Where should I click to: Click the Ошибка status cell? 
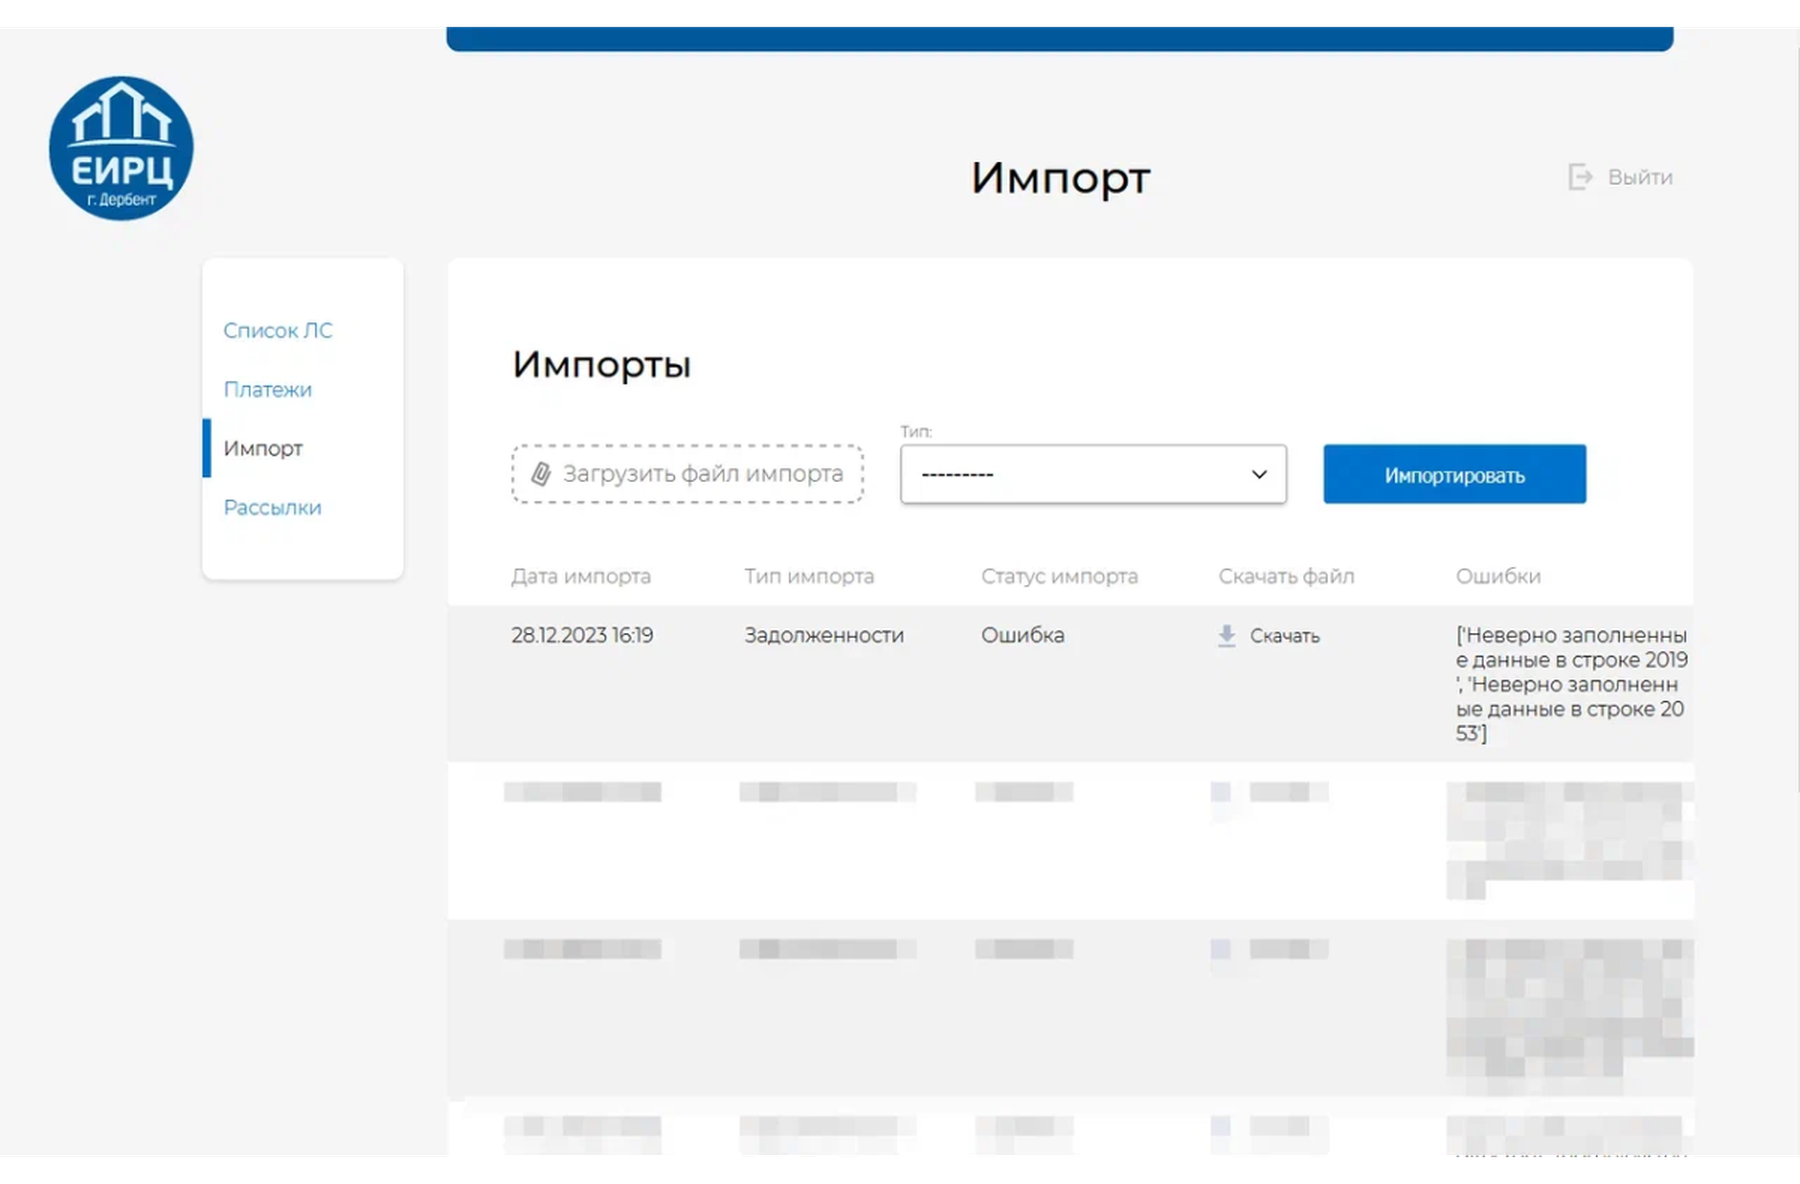(1023, 635)
